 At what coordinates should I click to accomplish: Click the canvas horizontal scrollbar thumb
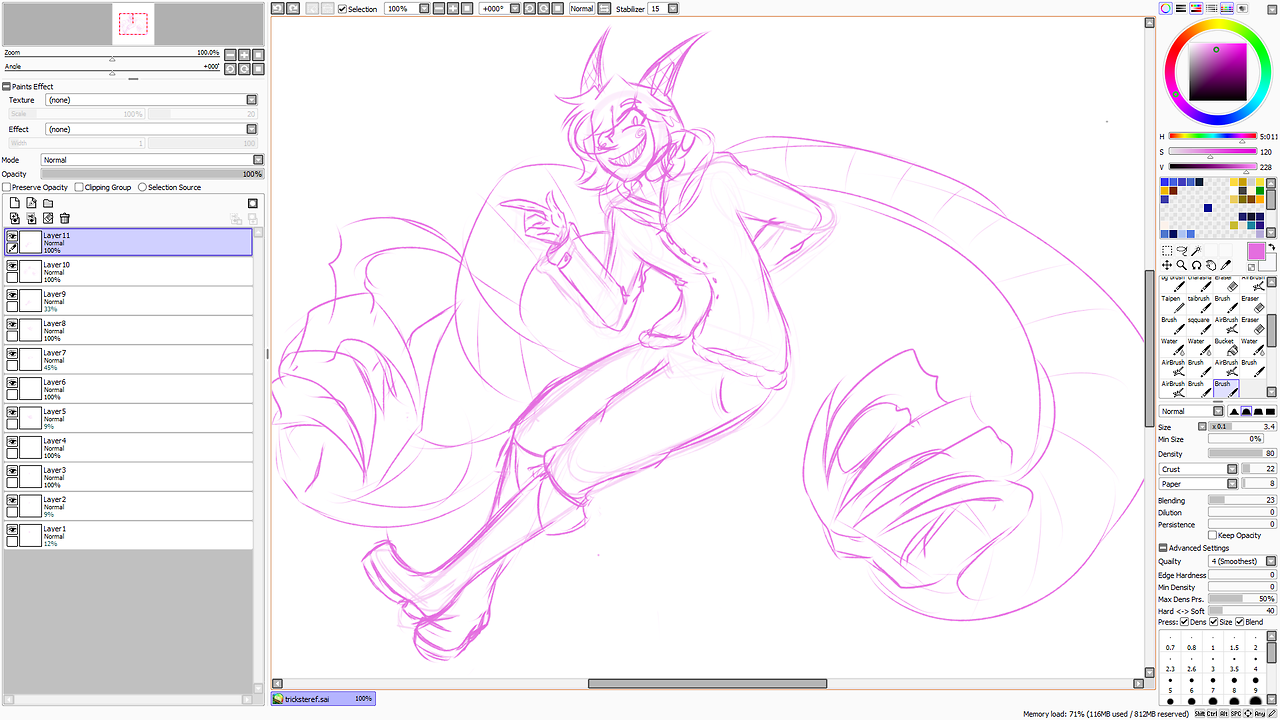pyautogui.click(x=707, y=684)
